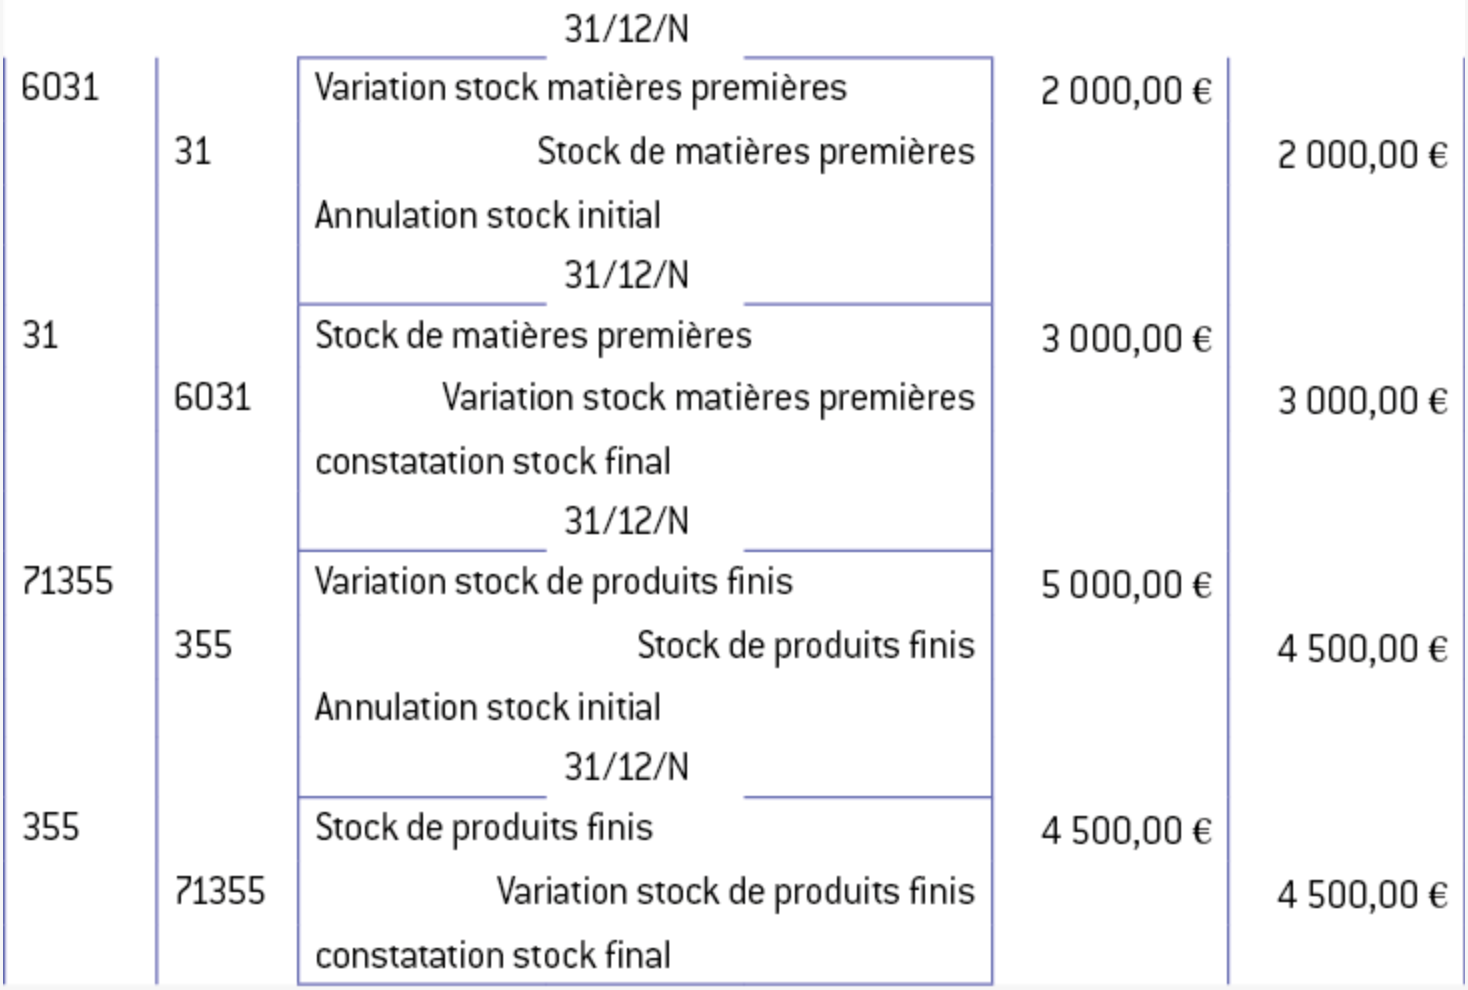
Task: Click the credit account 71355 in last entry
Action: click(x=220, y=891)
